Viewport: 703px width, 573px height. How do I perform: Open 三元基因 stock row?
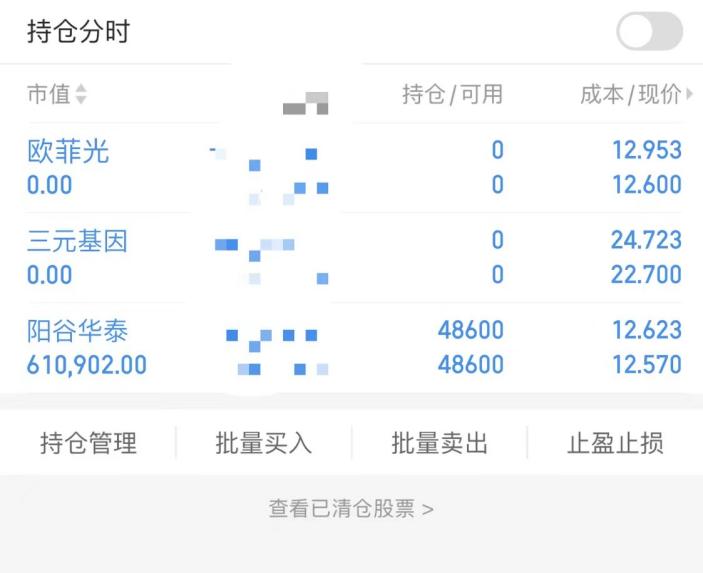click(354, 257)
